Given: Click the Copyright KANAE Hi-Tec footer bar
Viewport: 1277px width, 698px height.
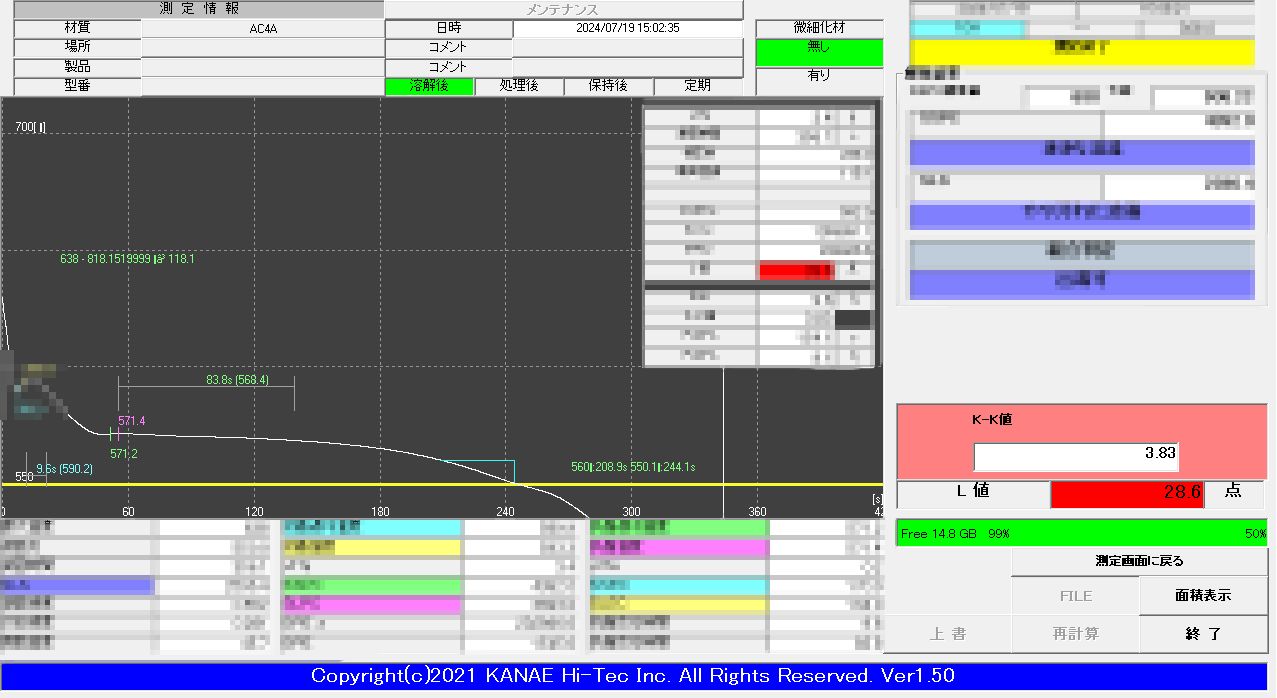Looking at the screenshot, I should click(633, 676).
